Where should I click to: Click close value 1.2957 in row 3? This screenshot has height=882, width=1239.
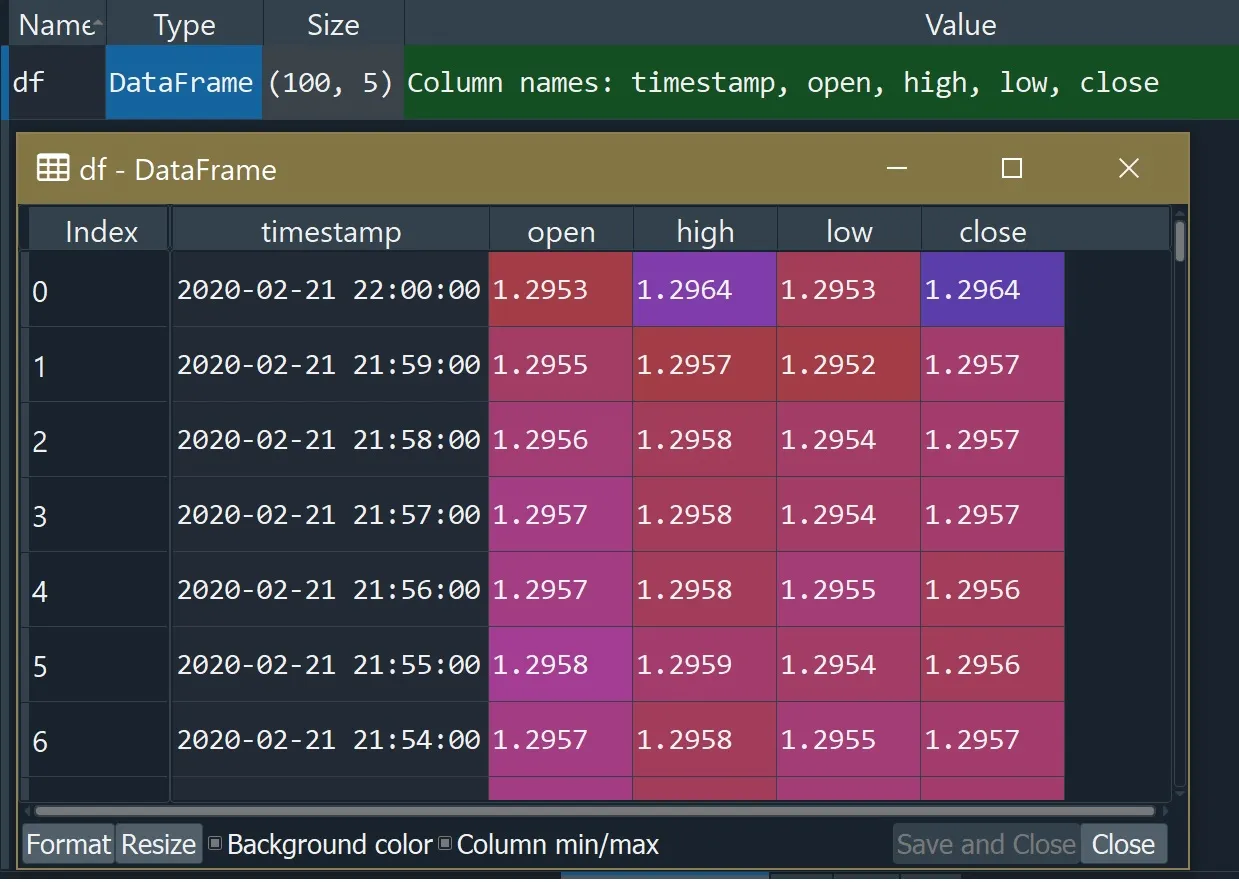[x=993, y=515]
